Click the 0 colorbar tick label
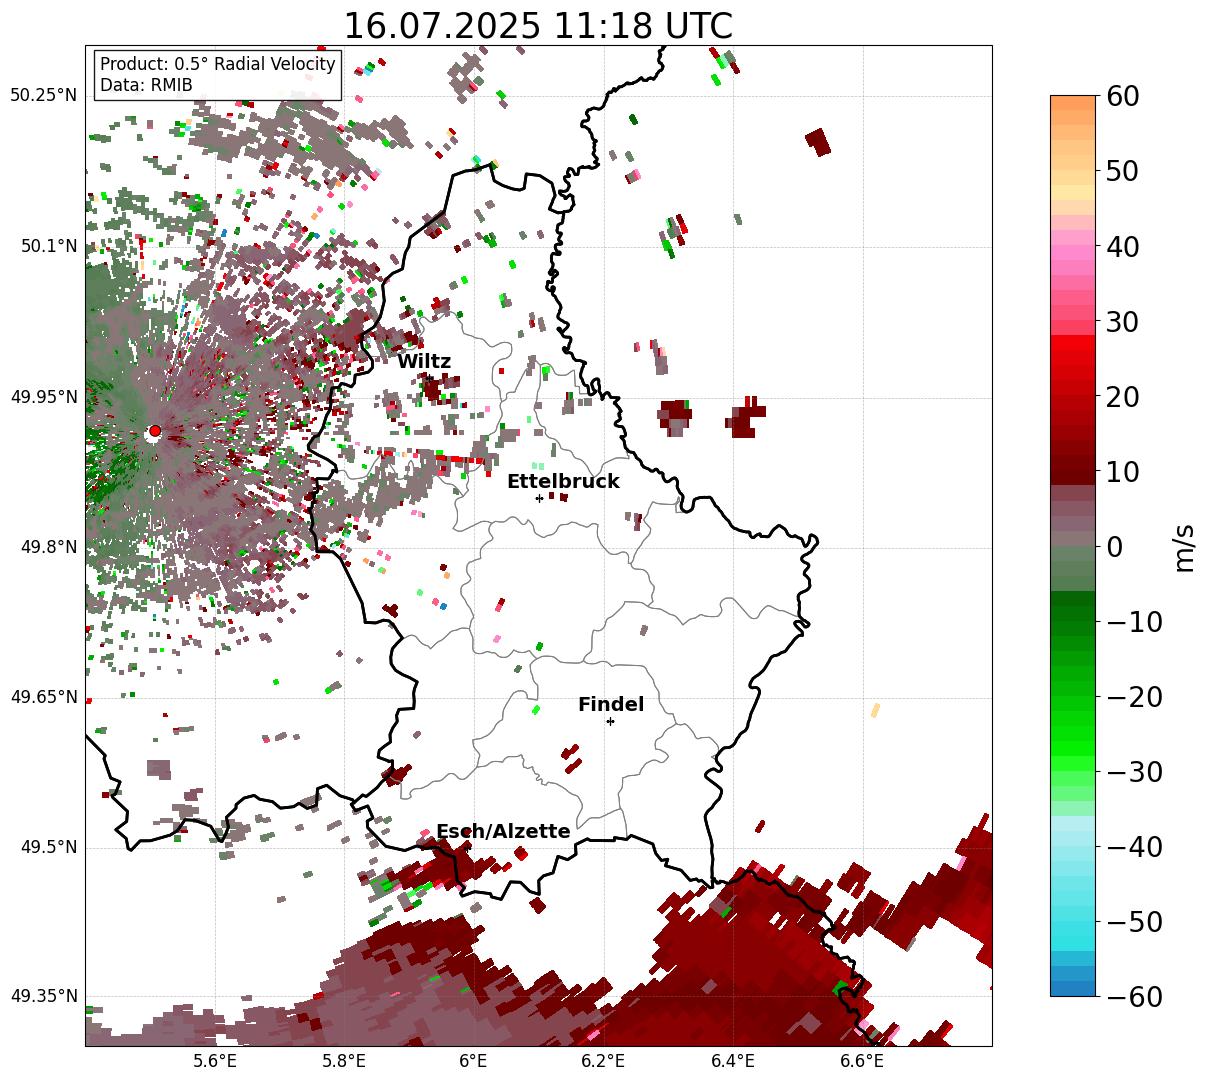Image resolution: width=1207 pixels, height=1081 pixels. coord(1113,547)
